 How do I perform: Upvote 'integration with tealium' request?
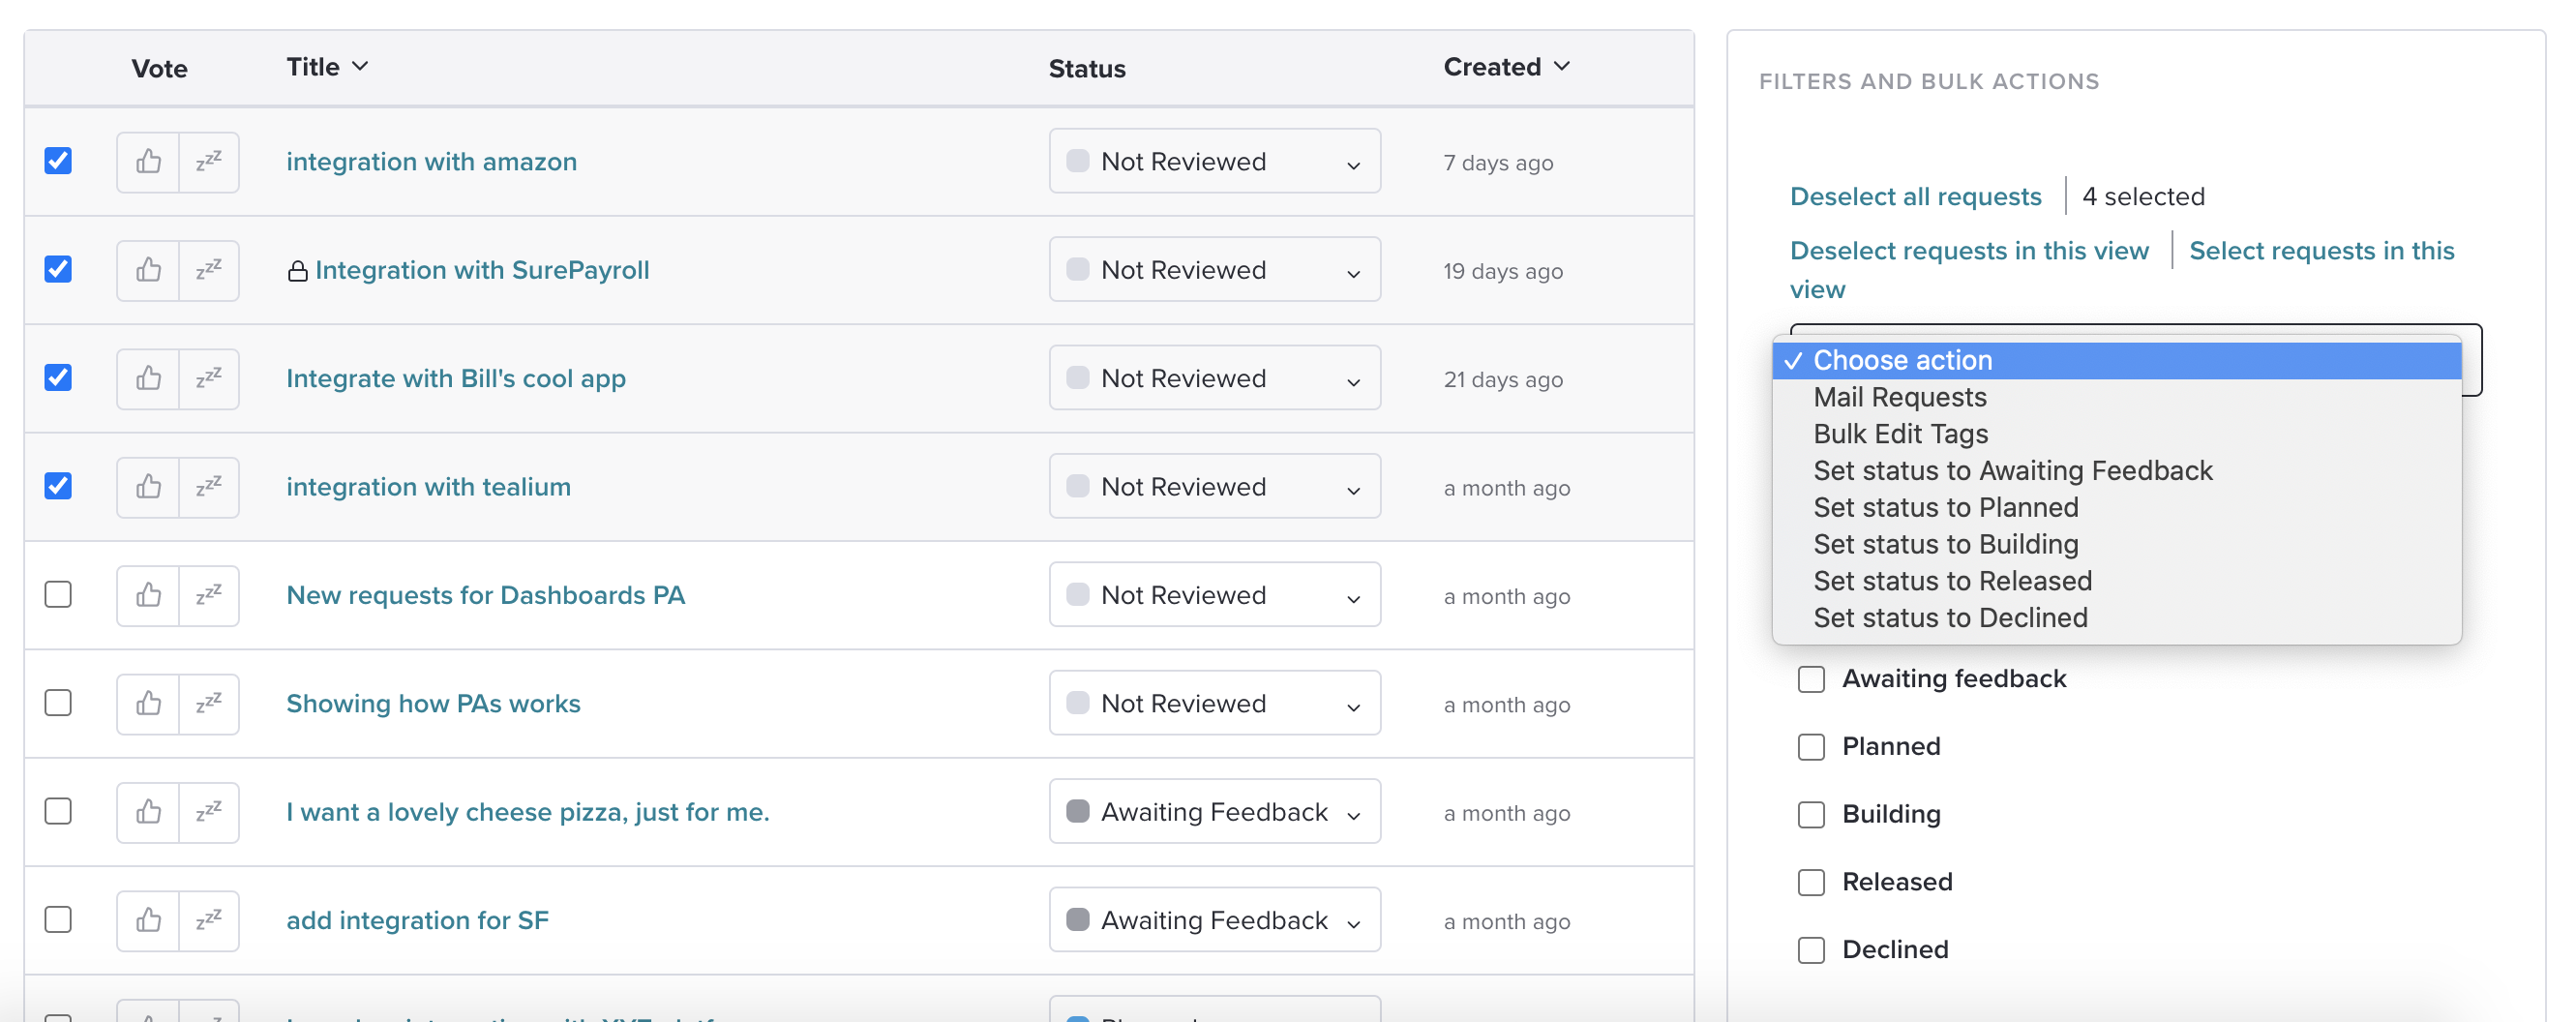coord(148,487)
